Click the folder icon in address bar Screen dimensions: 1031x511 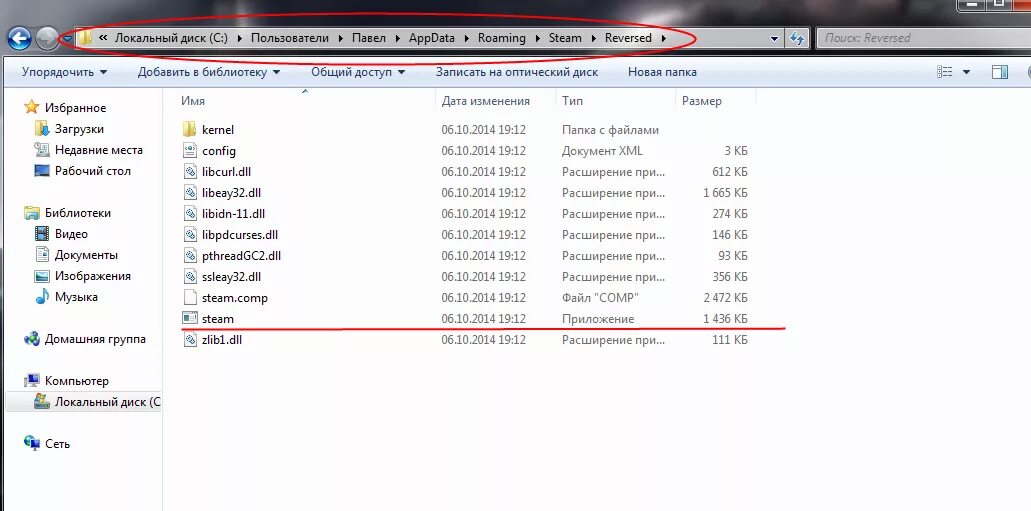click(85, 38)
